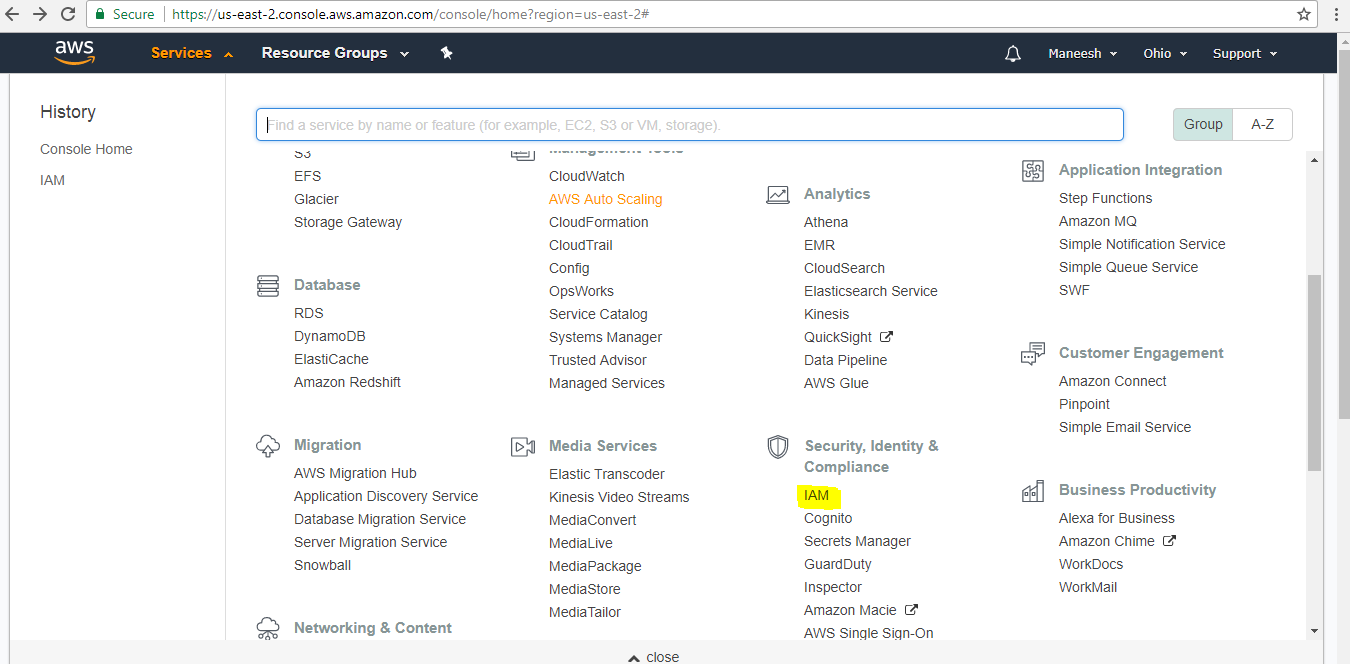Click the pin shortcuts icon in AWS navbar

(447, 53)
